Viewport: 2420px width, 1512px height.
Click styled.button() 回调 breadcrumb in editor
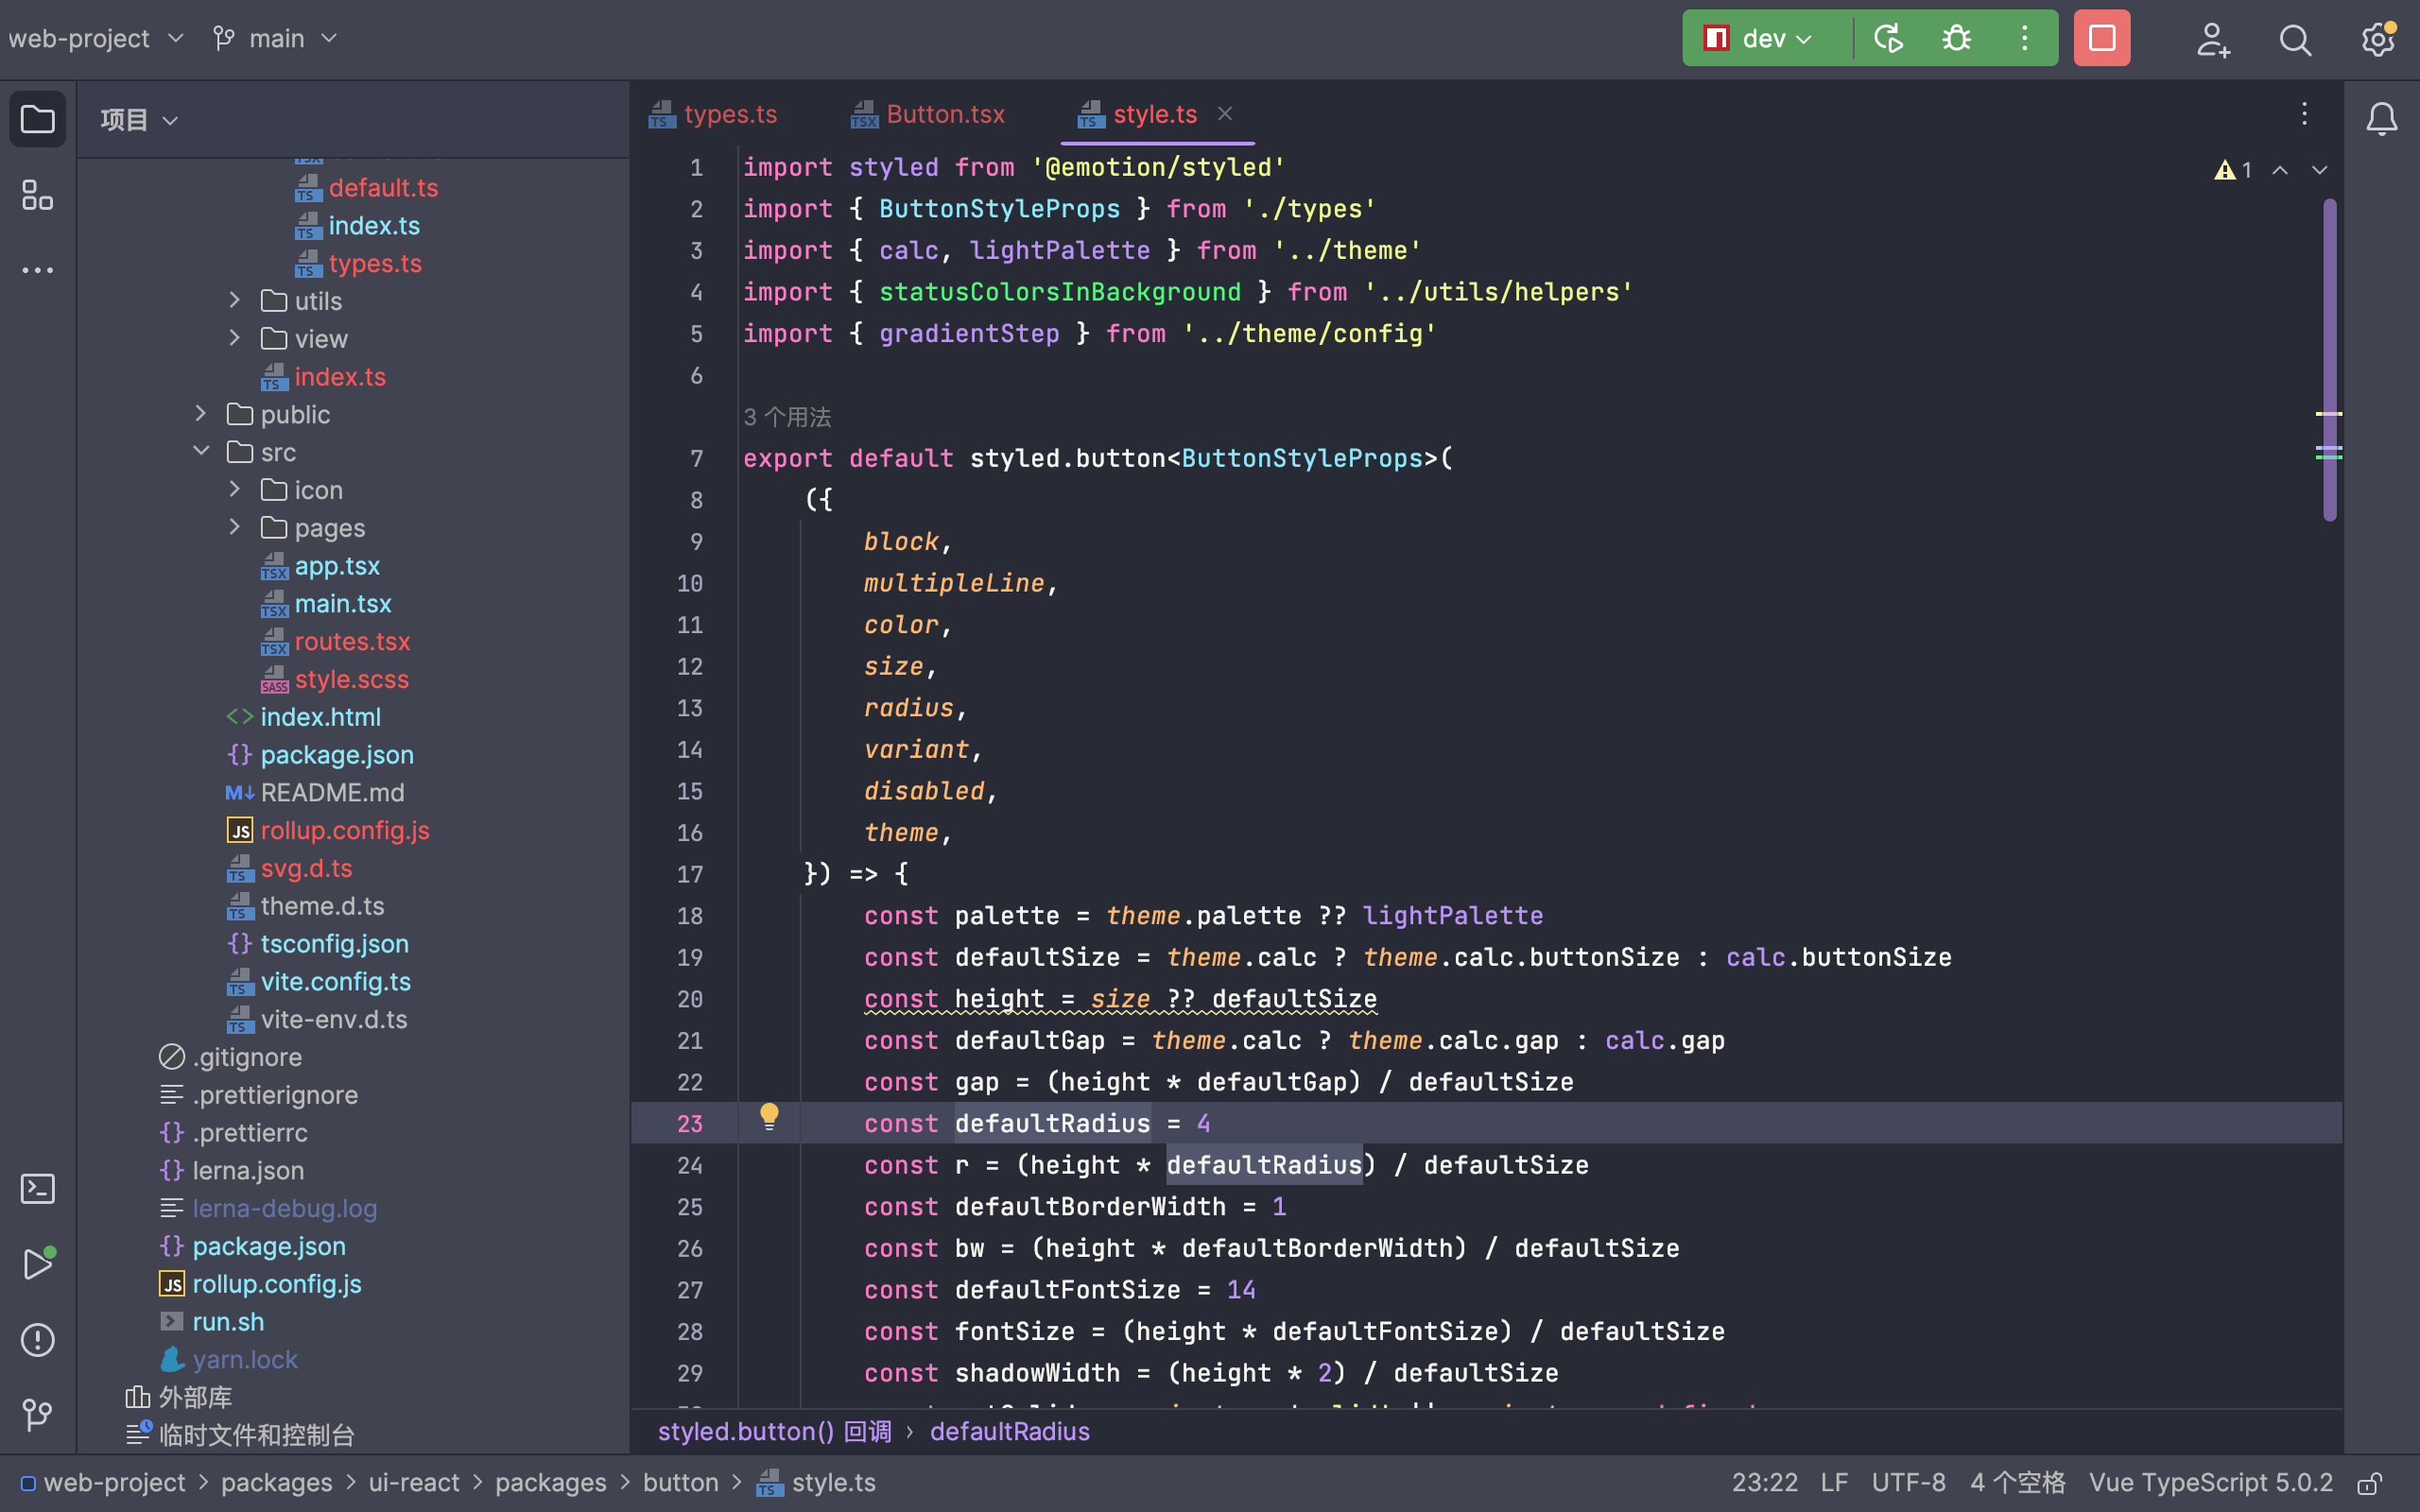tap(774, 1432)
